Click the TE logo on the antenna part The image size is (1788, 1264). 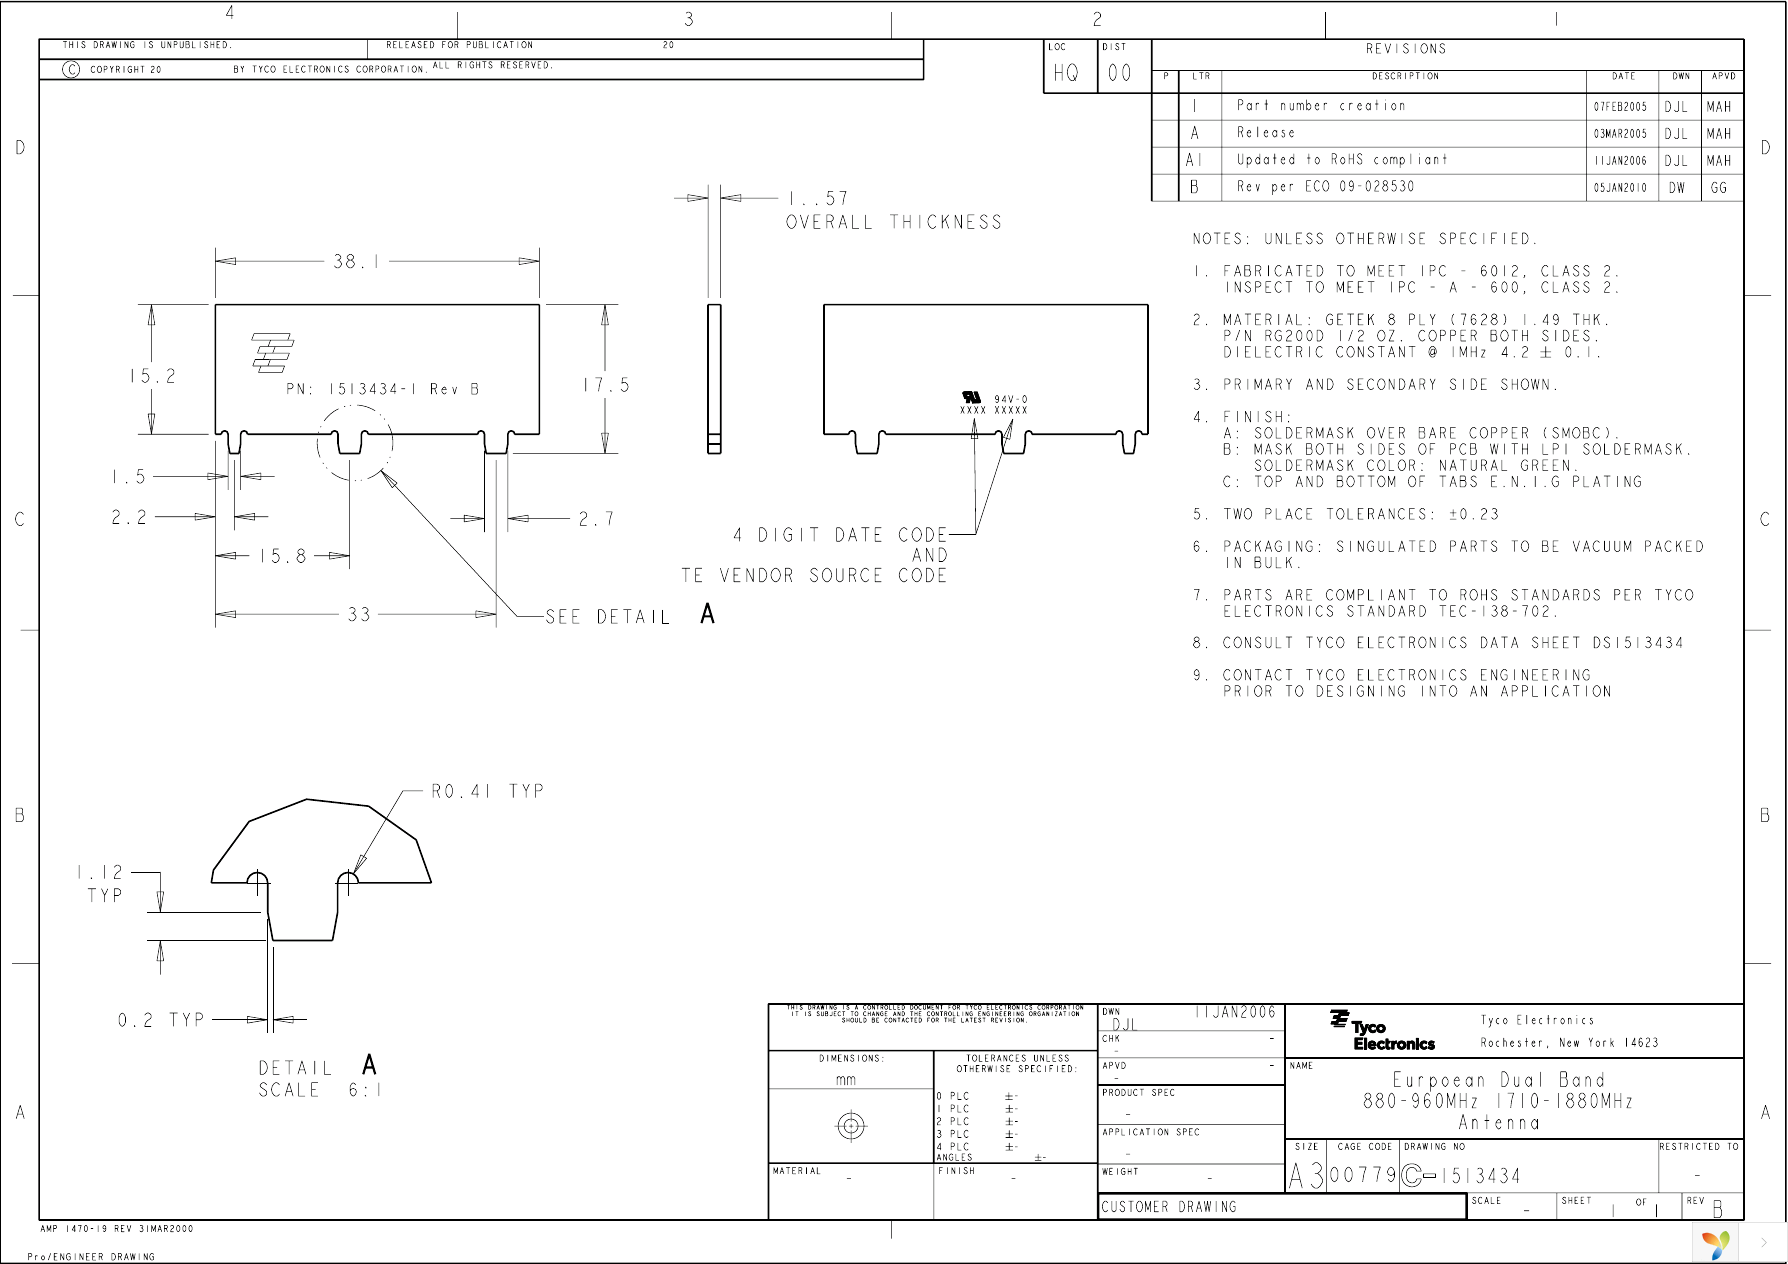pos(272,352)
